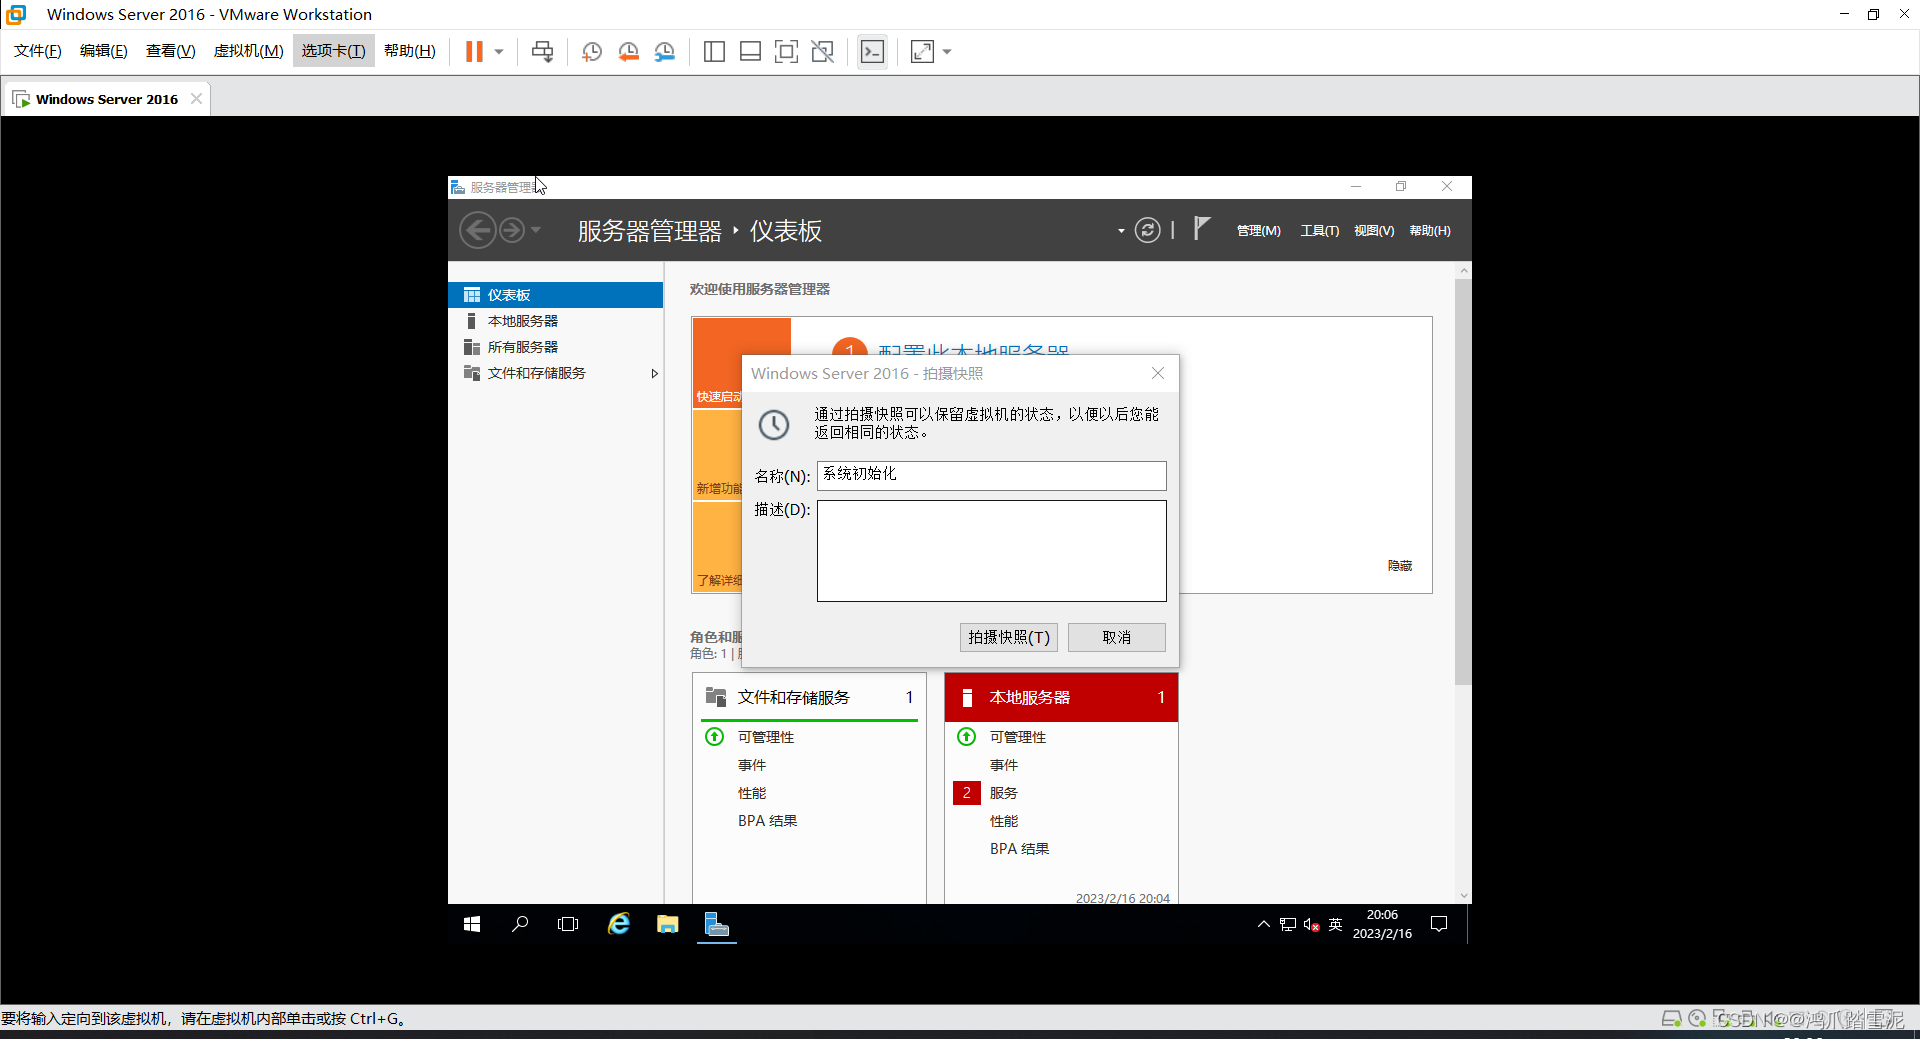This screenshot has height=1039, width=1920.
Task: Toggle the thumbnail bar view icon
Action: coord(750,51)
